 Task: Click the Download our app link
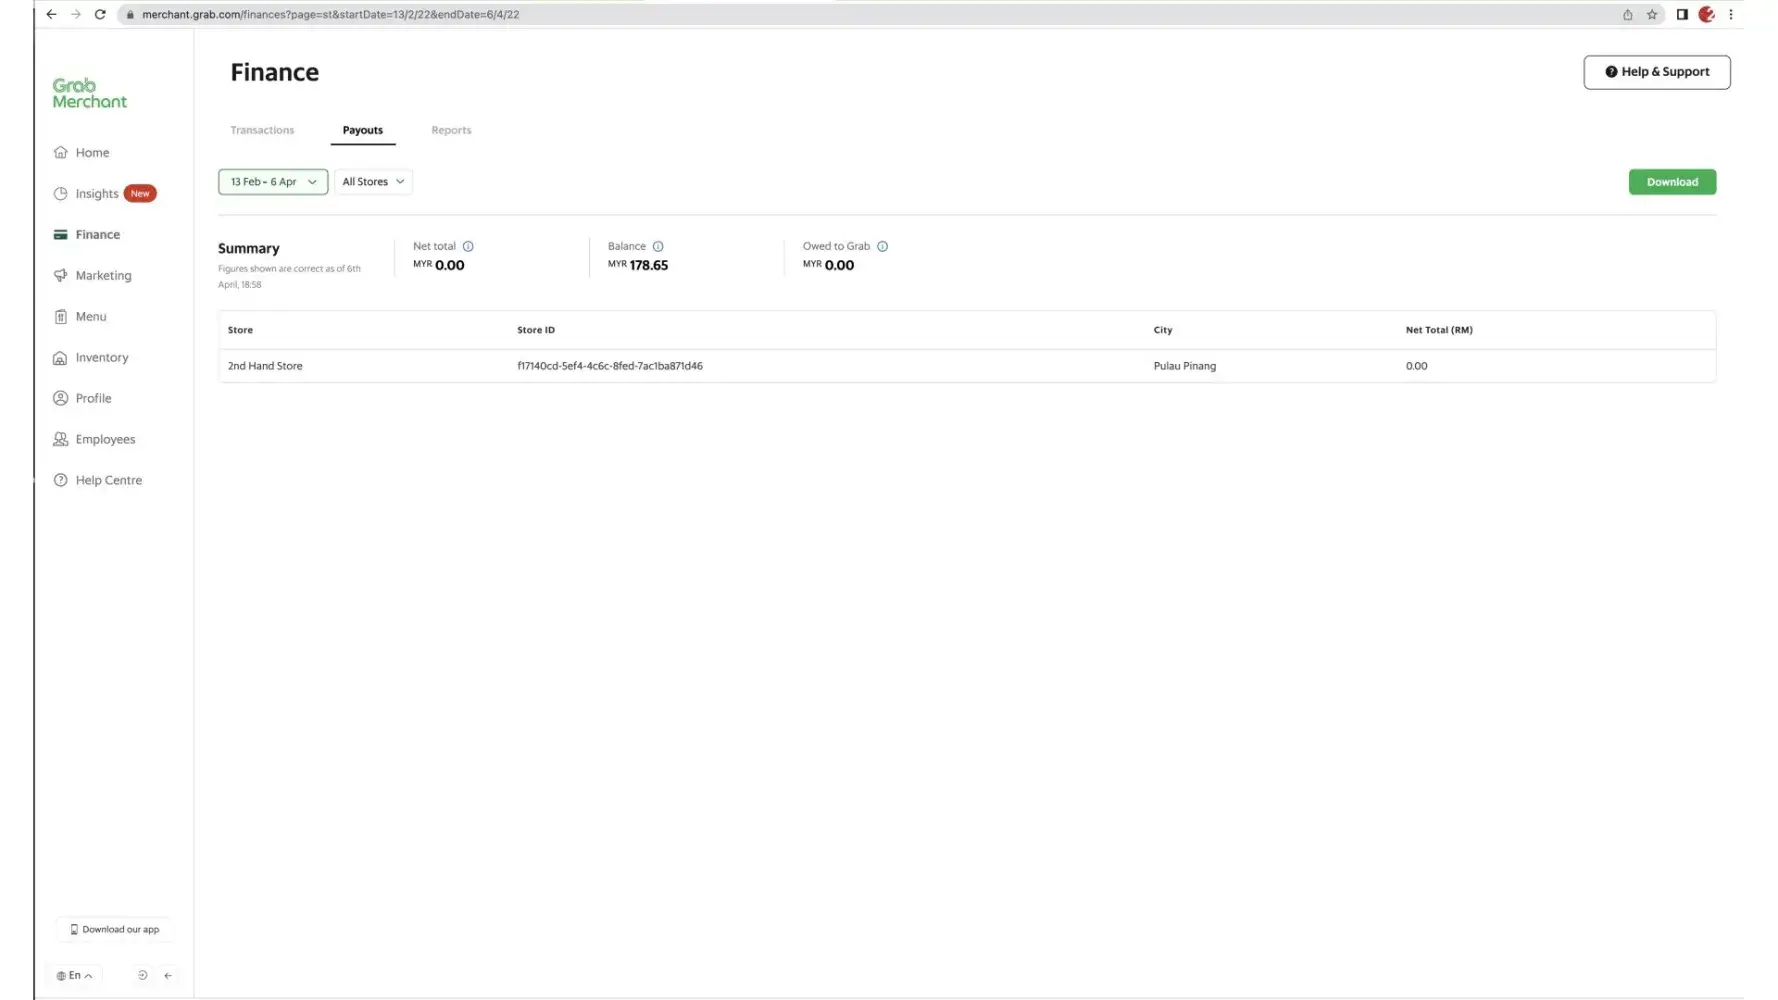[x=115, y=930]
